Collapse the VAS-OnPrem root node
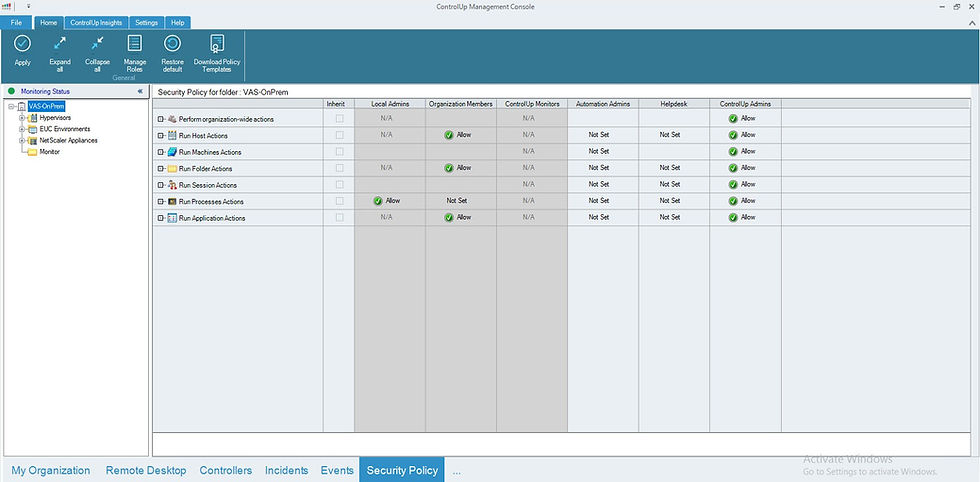The image size is (980, 482). (x=11, y=106)
